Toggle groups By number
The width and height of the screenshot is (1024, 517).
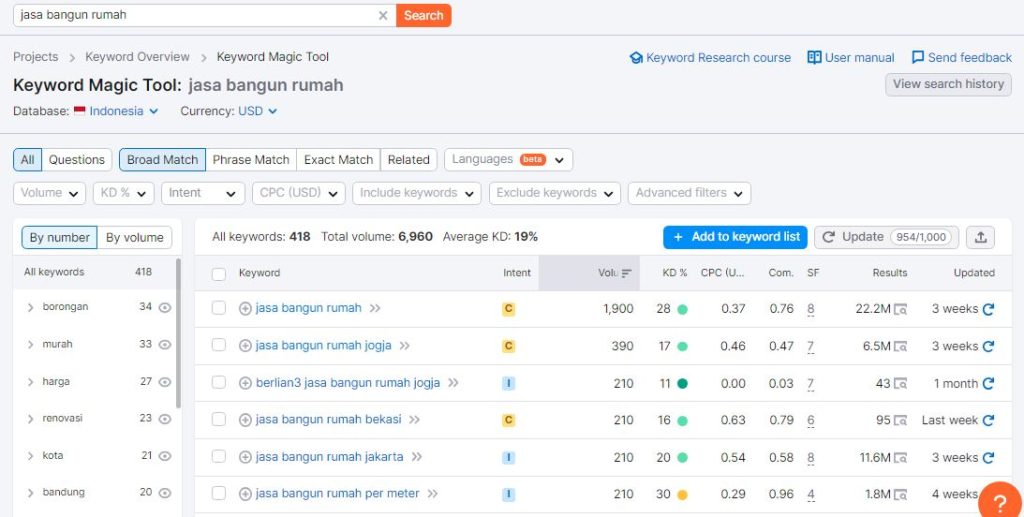(x=59, y=238)
